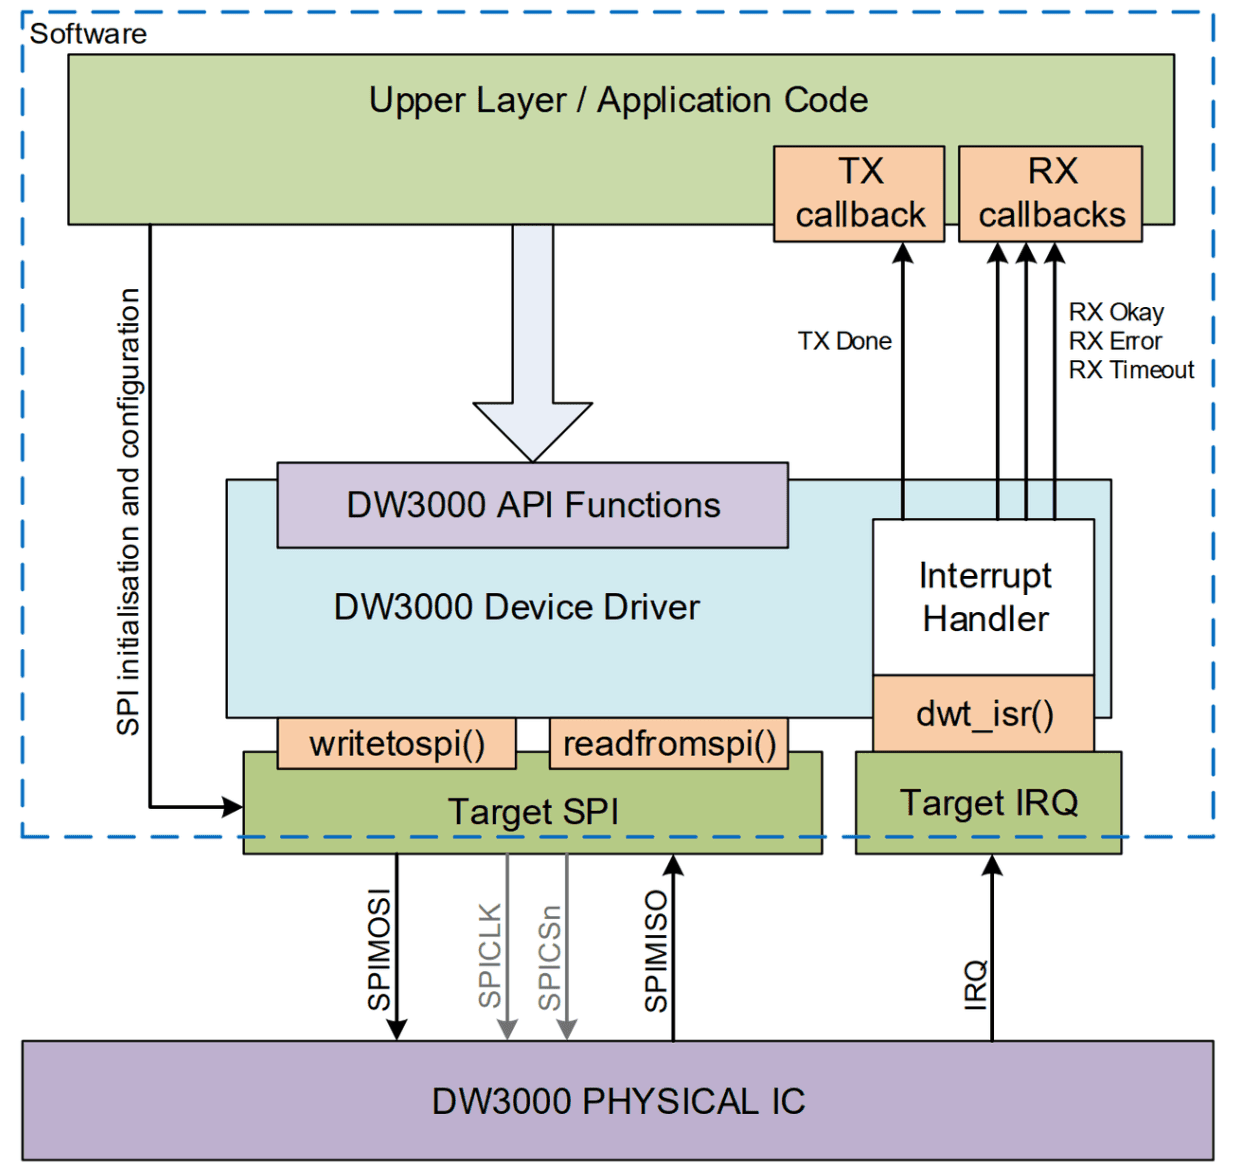
Task: Click the gray SPICLK signal label
Action: coord(489,956)
